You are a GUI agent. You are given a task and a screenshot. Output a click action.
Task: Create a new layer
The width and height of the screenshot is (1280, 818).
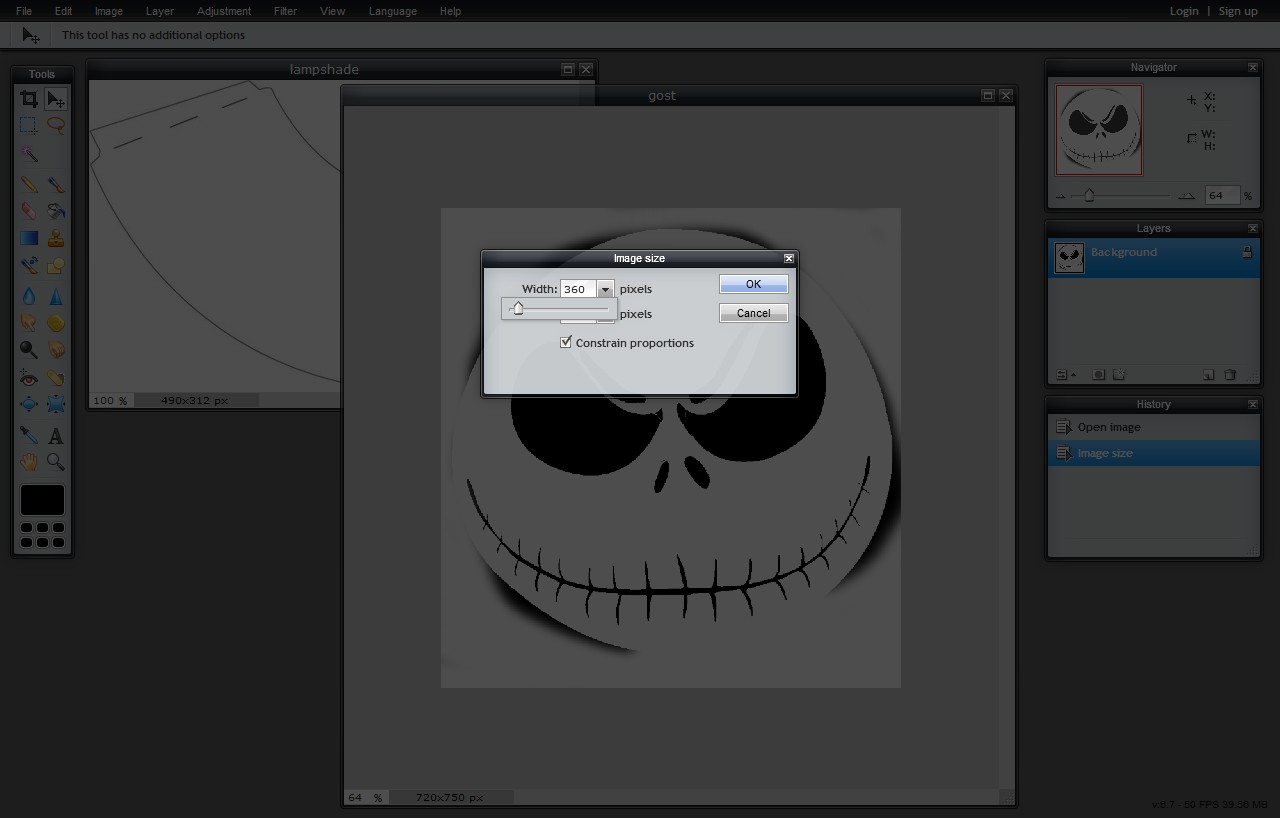[1209, 375]
